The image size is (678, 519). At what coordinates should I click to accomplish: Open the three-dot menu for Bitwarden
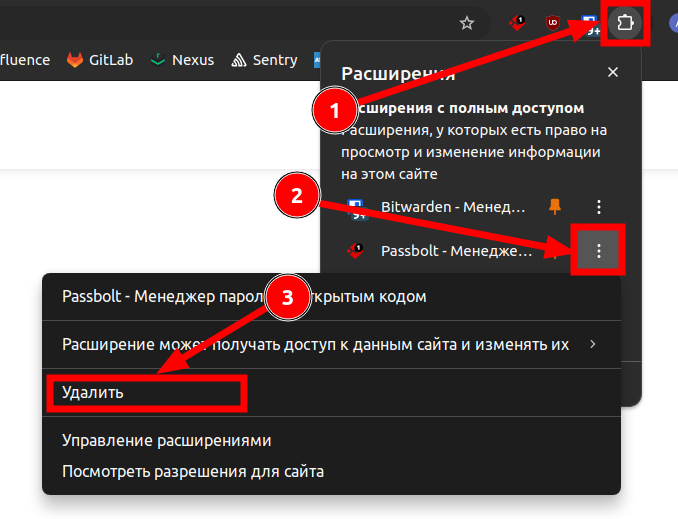(x=598, y=207)
